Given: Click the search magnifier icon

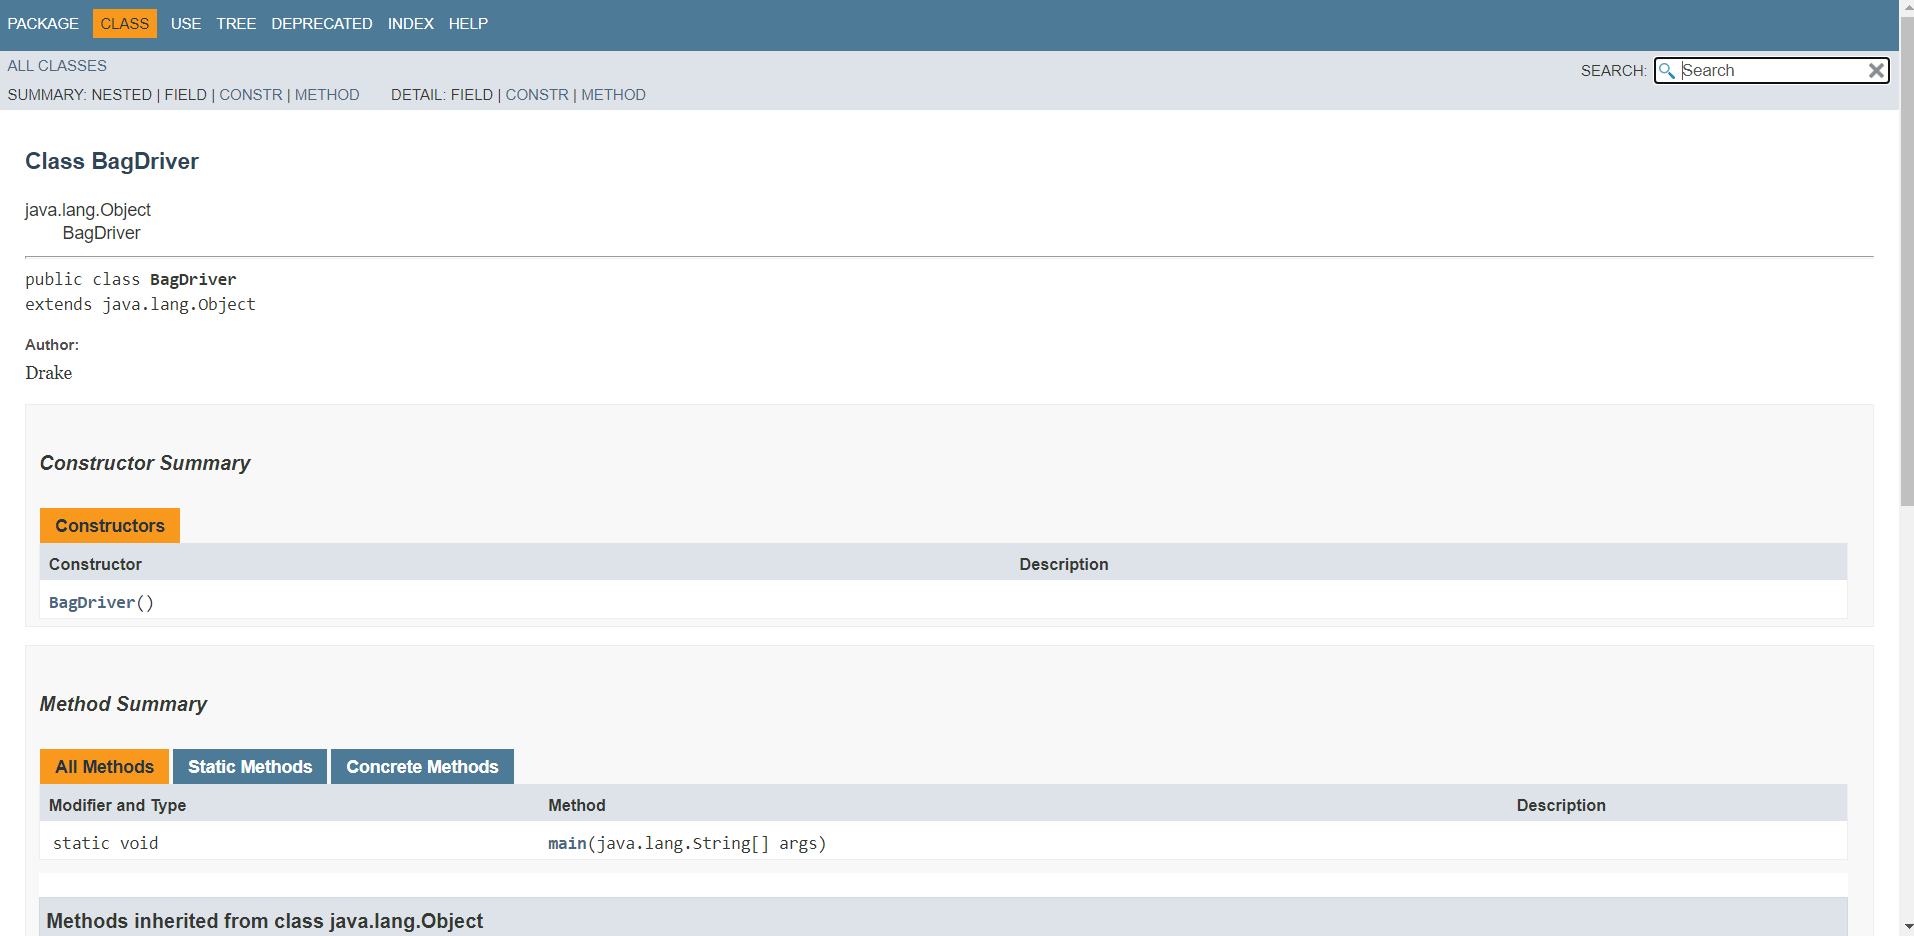Looking at the screenshot, I should pos(1666,71).
